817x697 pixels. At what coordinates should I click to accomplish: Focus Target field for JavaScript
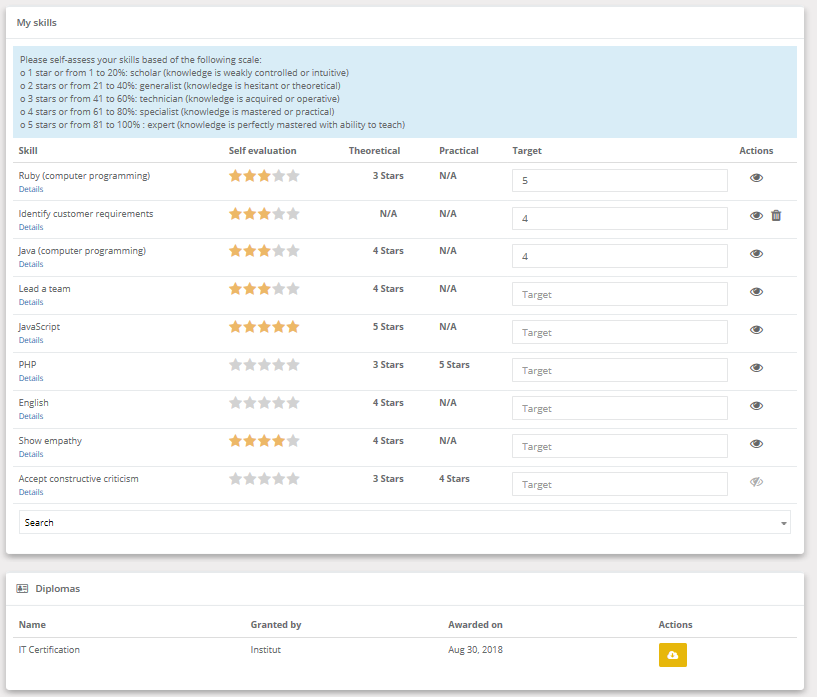(x=620, y=332)
